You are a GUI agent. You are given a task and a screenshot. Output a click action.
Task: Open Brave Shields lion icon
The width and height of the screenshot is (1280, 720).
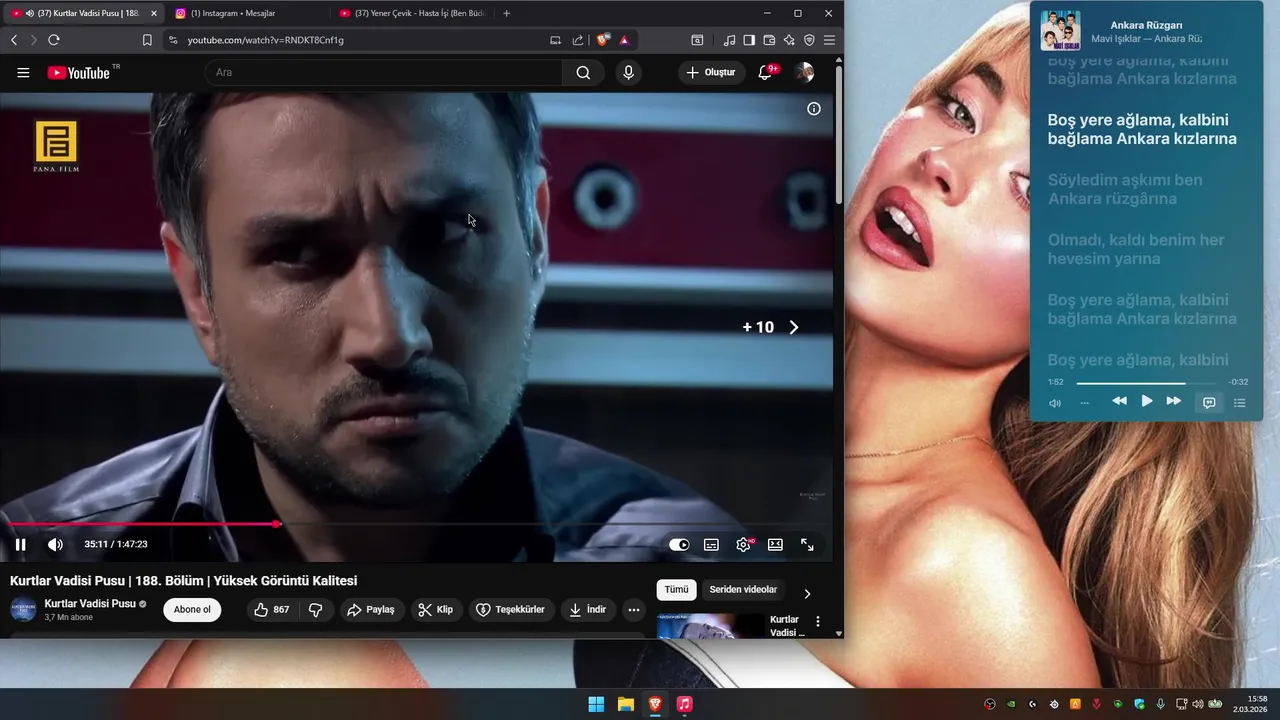[603, 40]
